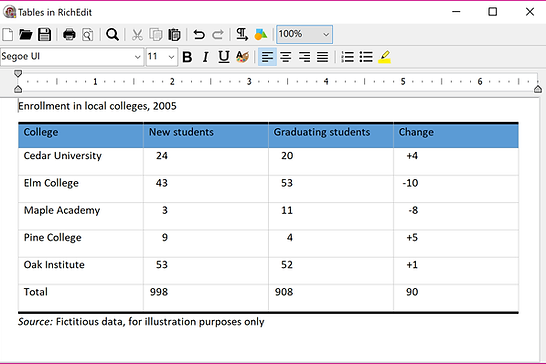Click the '+5' change cell for Pine College
Screen dimensions: 546x364
point(456,243)
